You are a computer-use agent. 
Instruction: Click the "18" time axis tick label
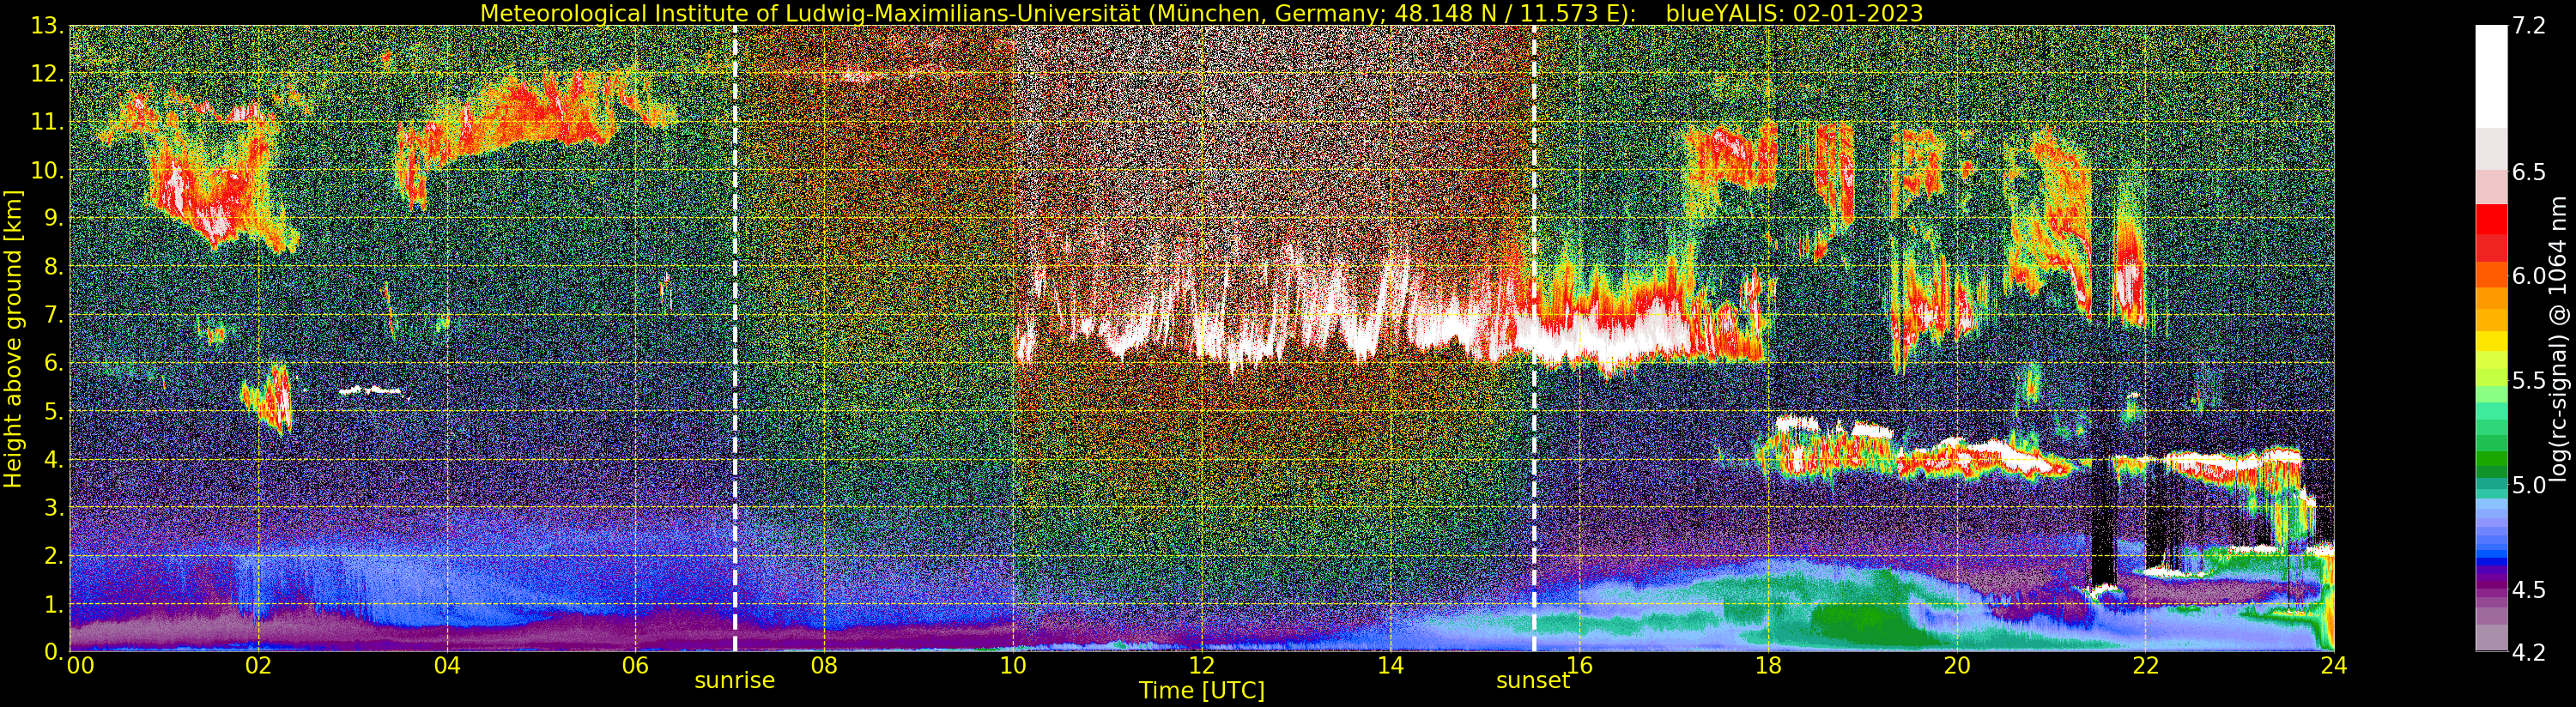pos(1768,665)
